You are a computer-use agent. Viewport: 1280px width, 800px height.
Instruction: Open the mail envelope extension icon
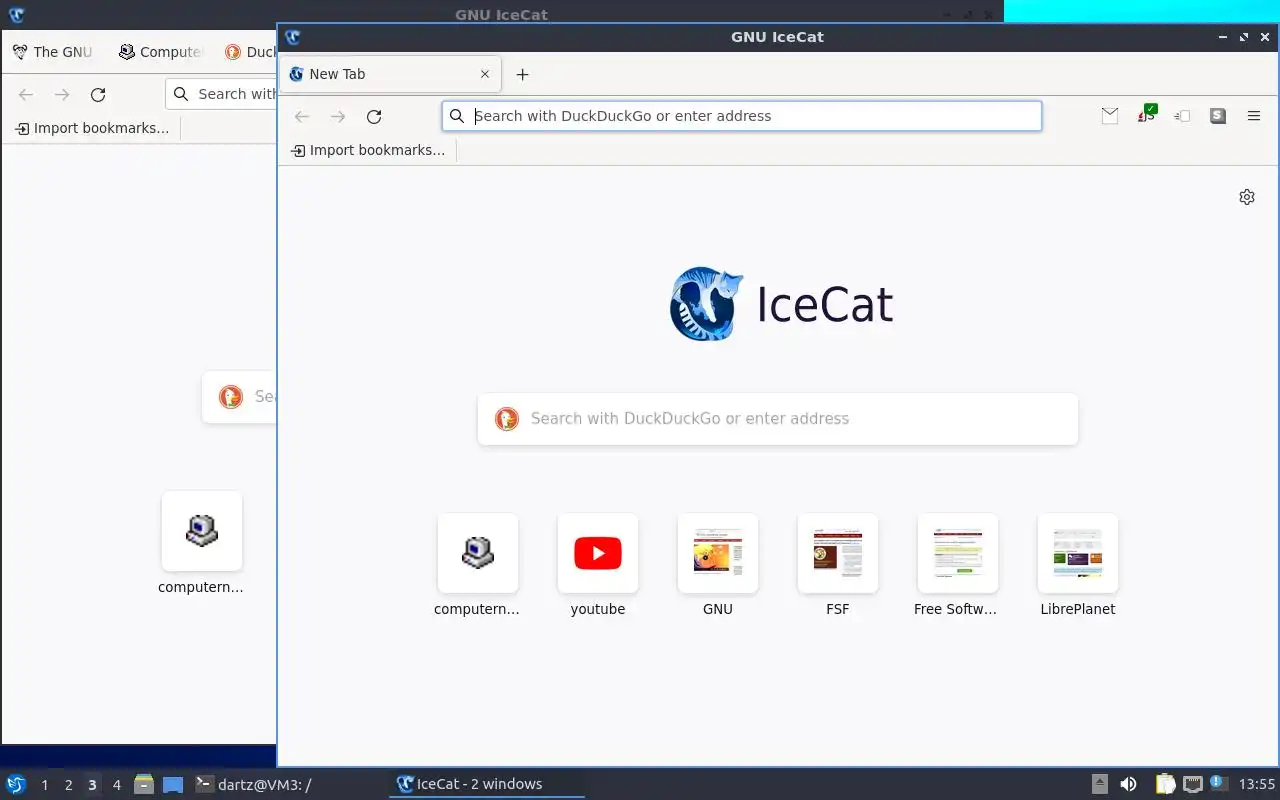tap(1110, 116)
